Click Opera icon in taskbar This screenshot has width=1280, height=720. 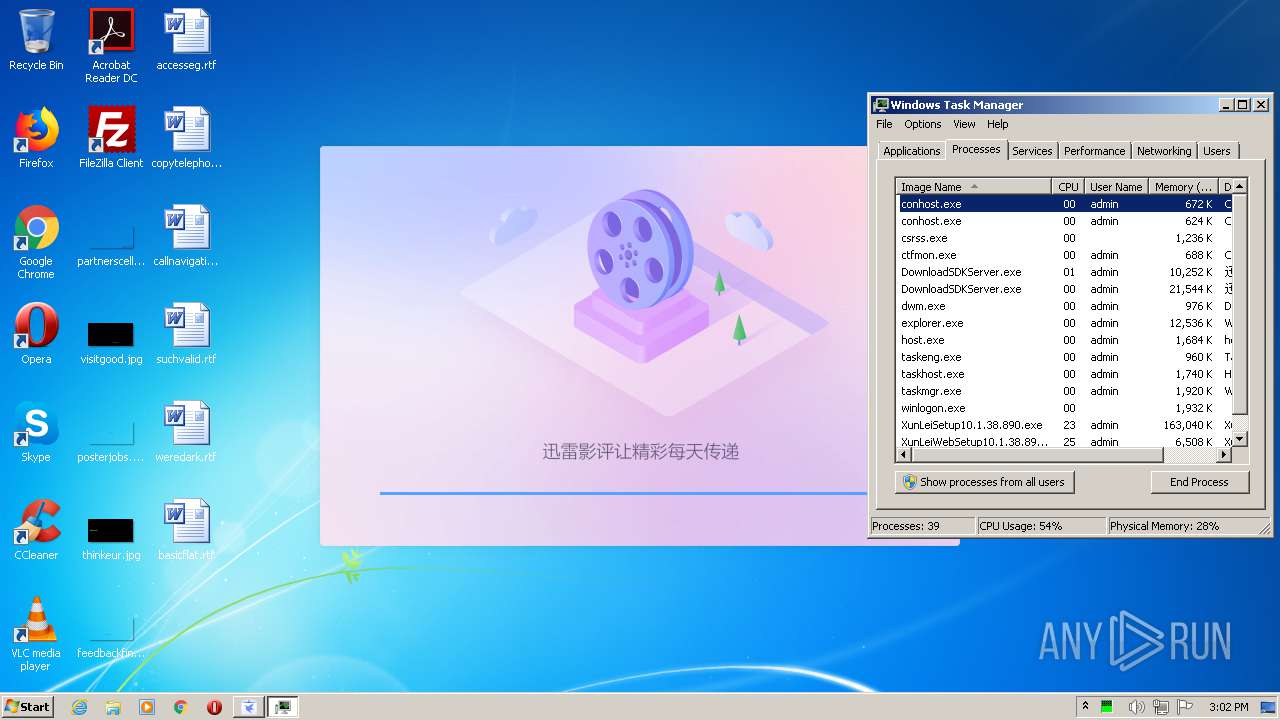(214, 707)
